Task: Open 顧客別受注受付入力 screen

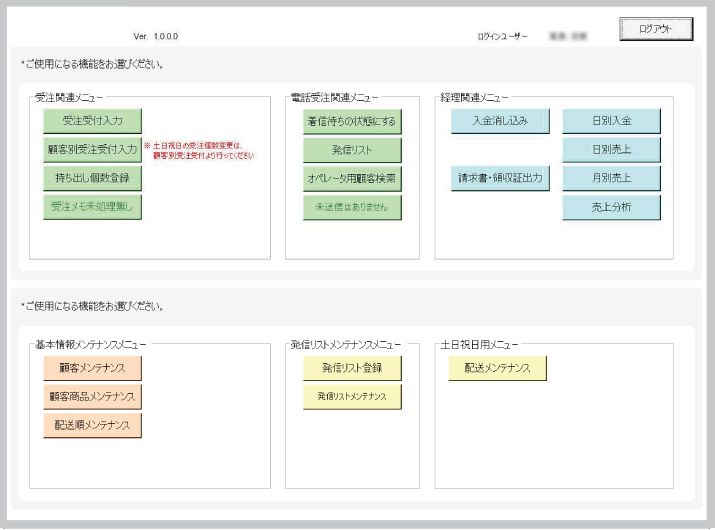Action: [92, 150]
